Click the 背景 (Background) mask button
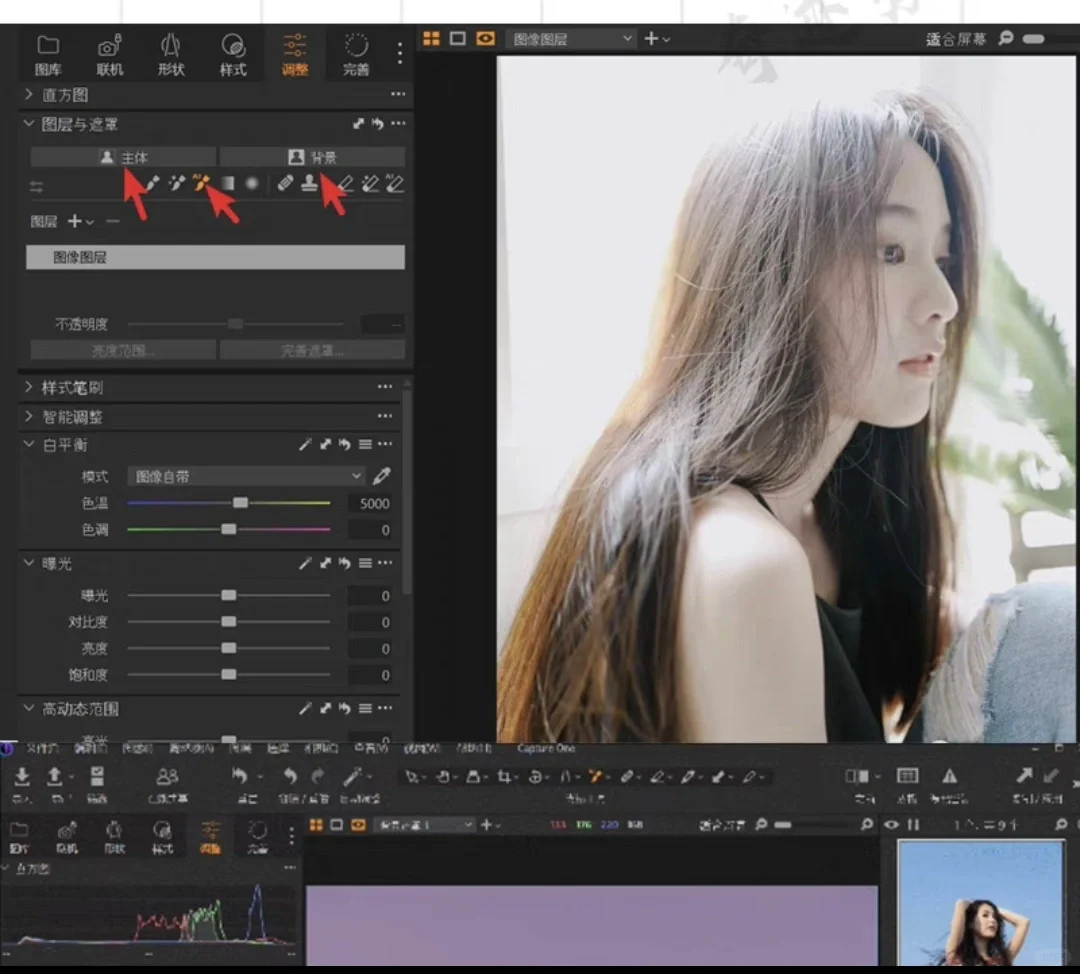The image size is (1080, 974). click(x=313, y=156)
